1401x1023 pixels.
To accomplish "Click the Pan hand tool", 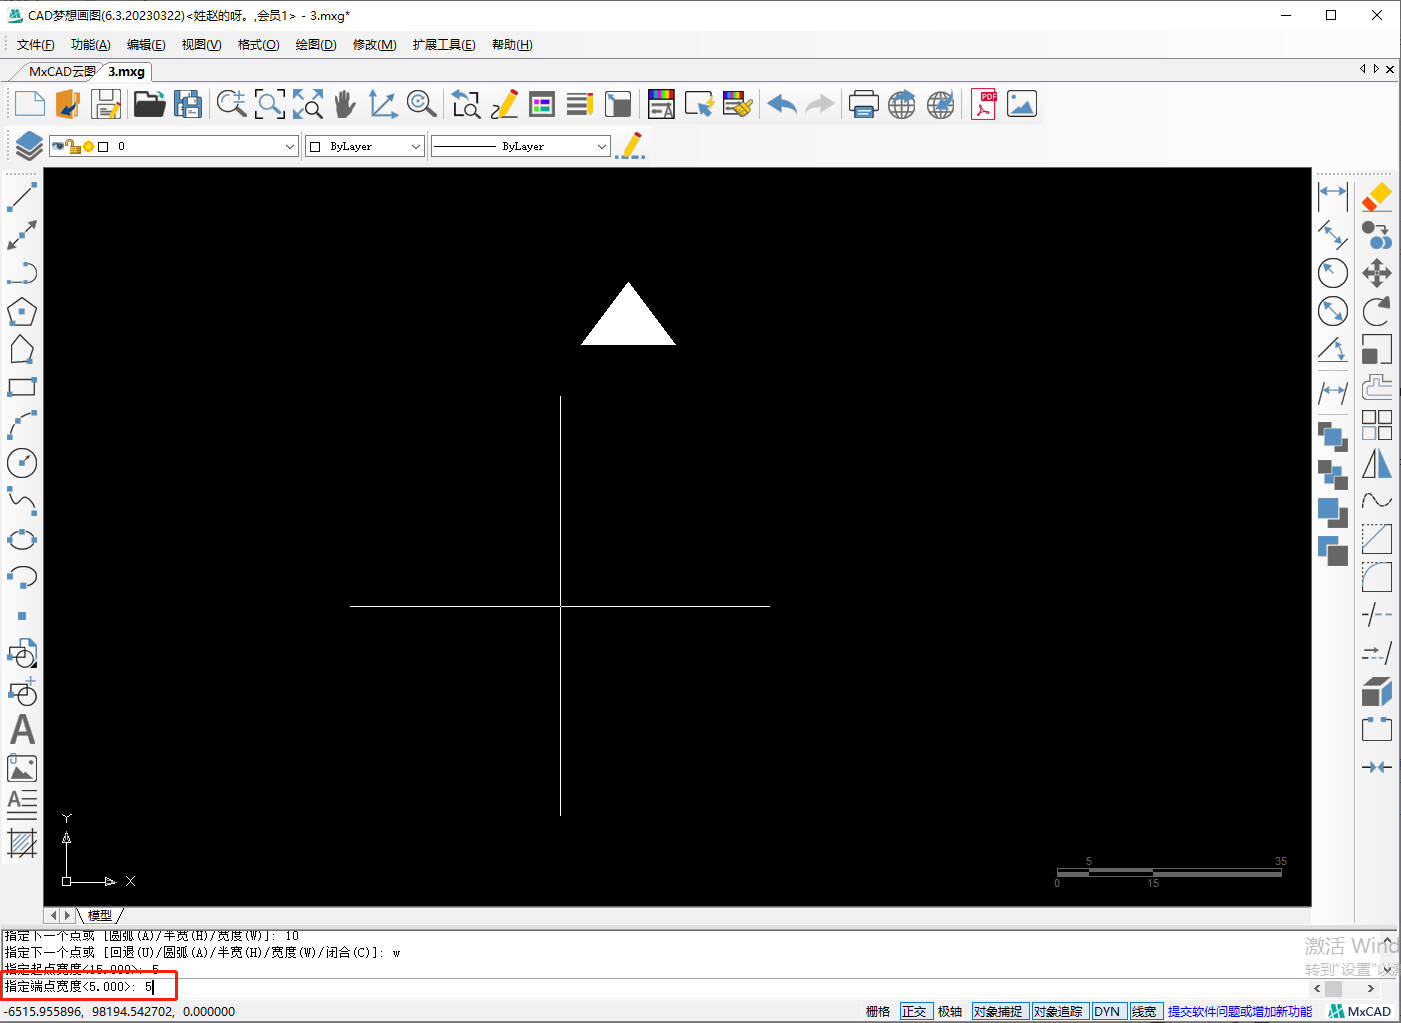I will pyautogui.click(x=345, y=104).
